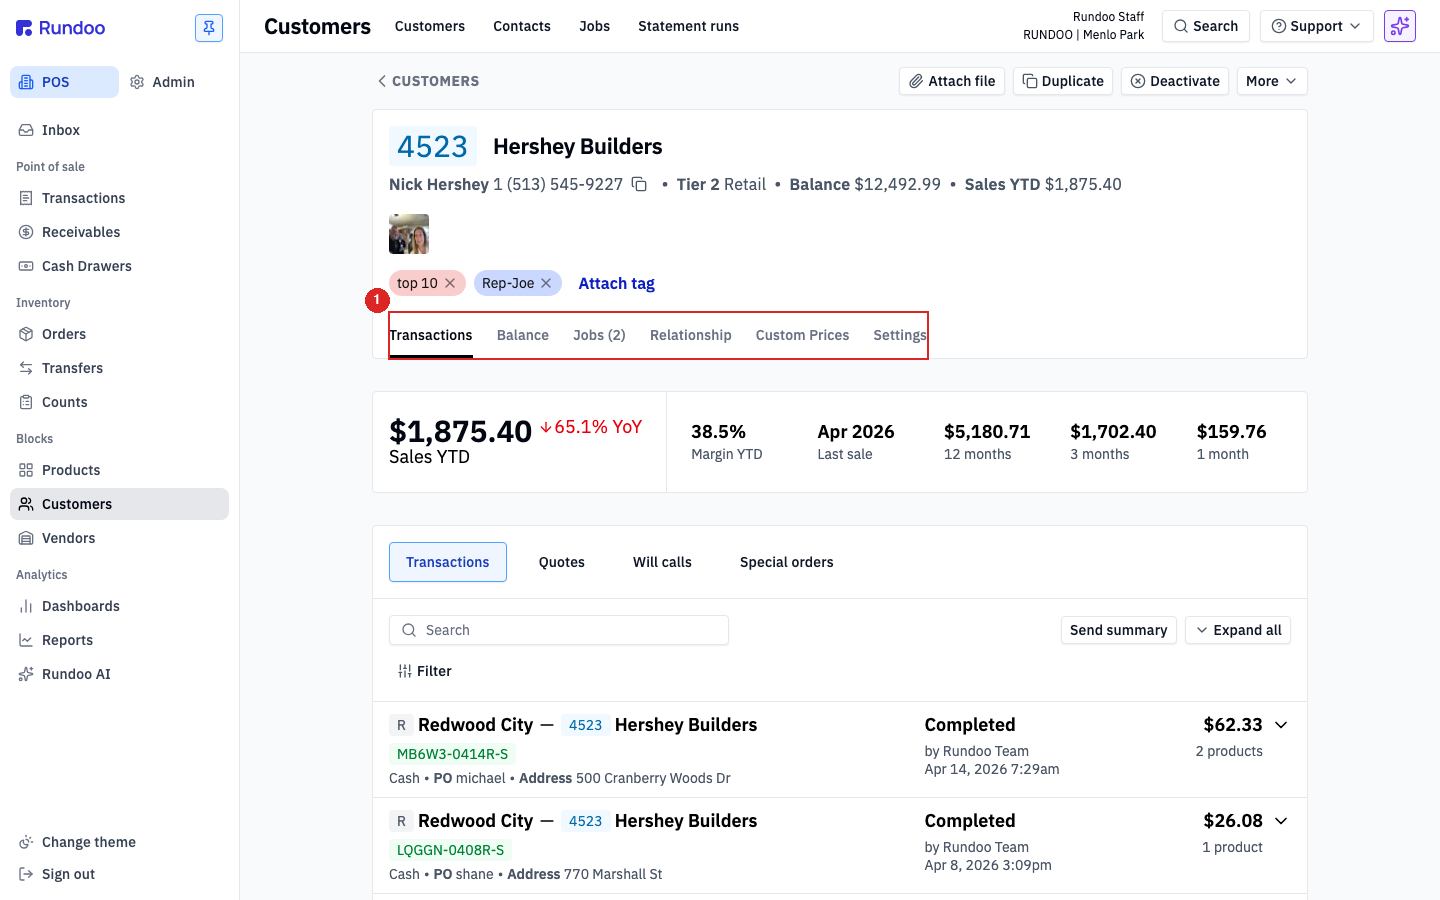Screen dimensions: 1440x900
Task: Click customer number 4523 badge
Action: click(x=433, y=147)
